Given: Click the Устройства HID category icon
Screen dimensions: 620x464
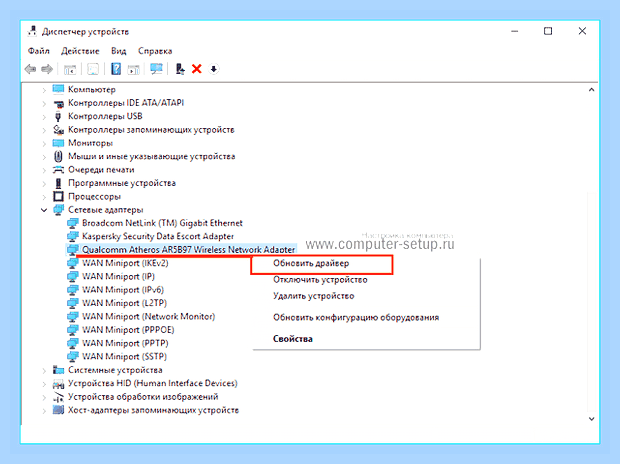Looking at the screenshot, I should [x=58, y=383].
